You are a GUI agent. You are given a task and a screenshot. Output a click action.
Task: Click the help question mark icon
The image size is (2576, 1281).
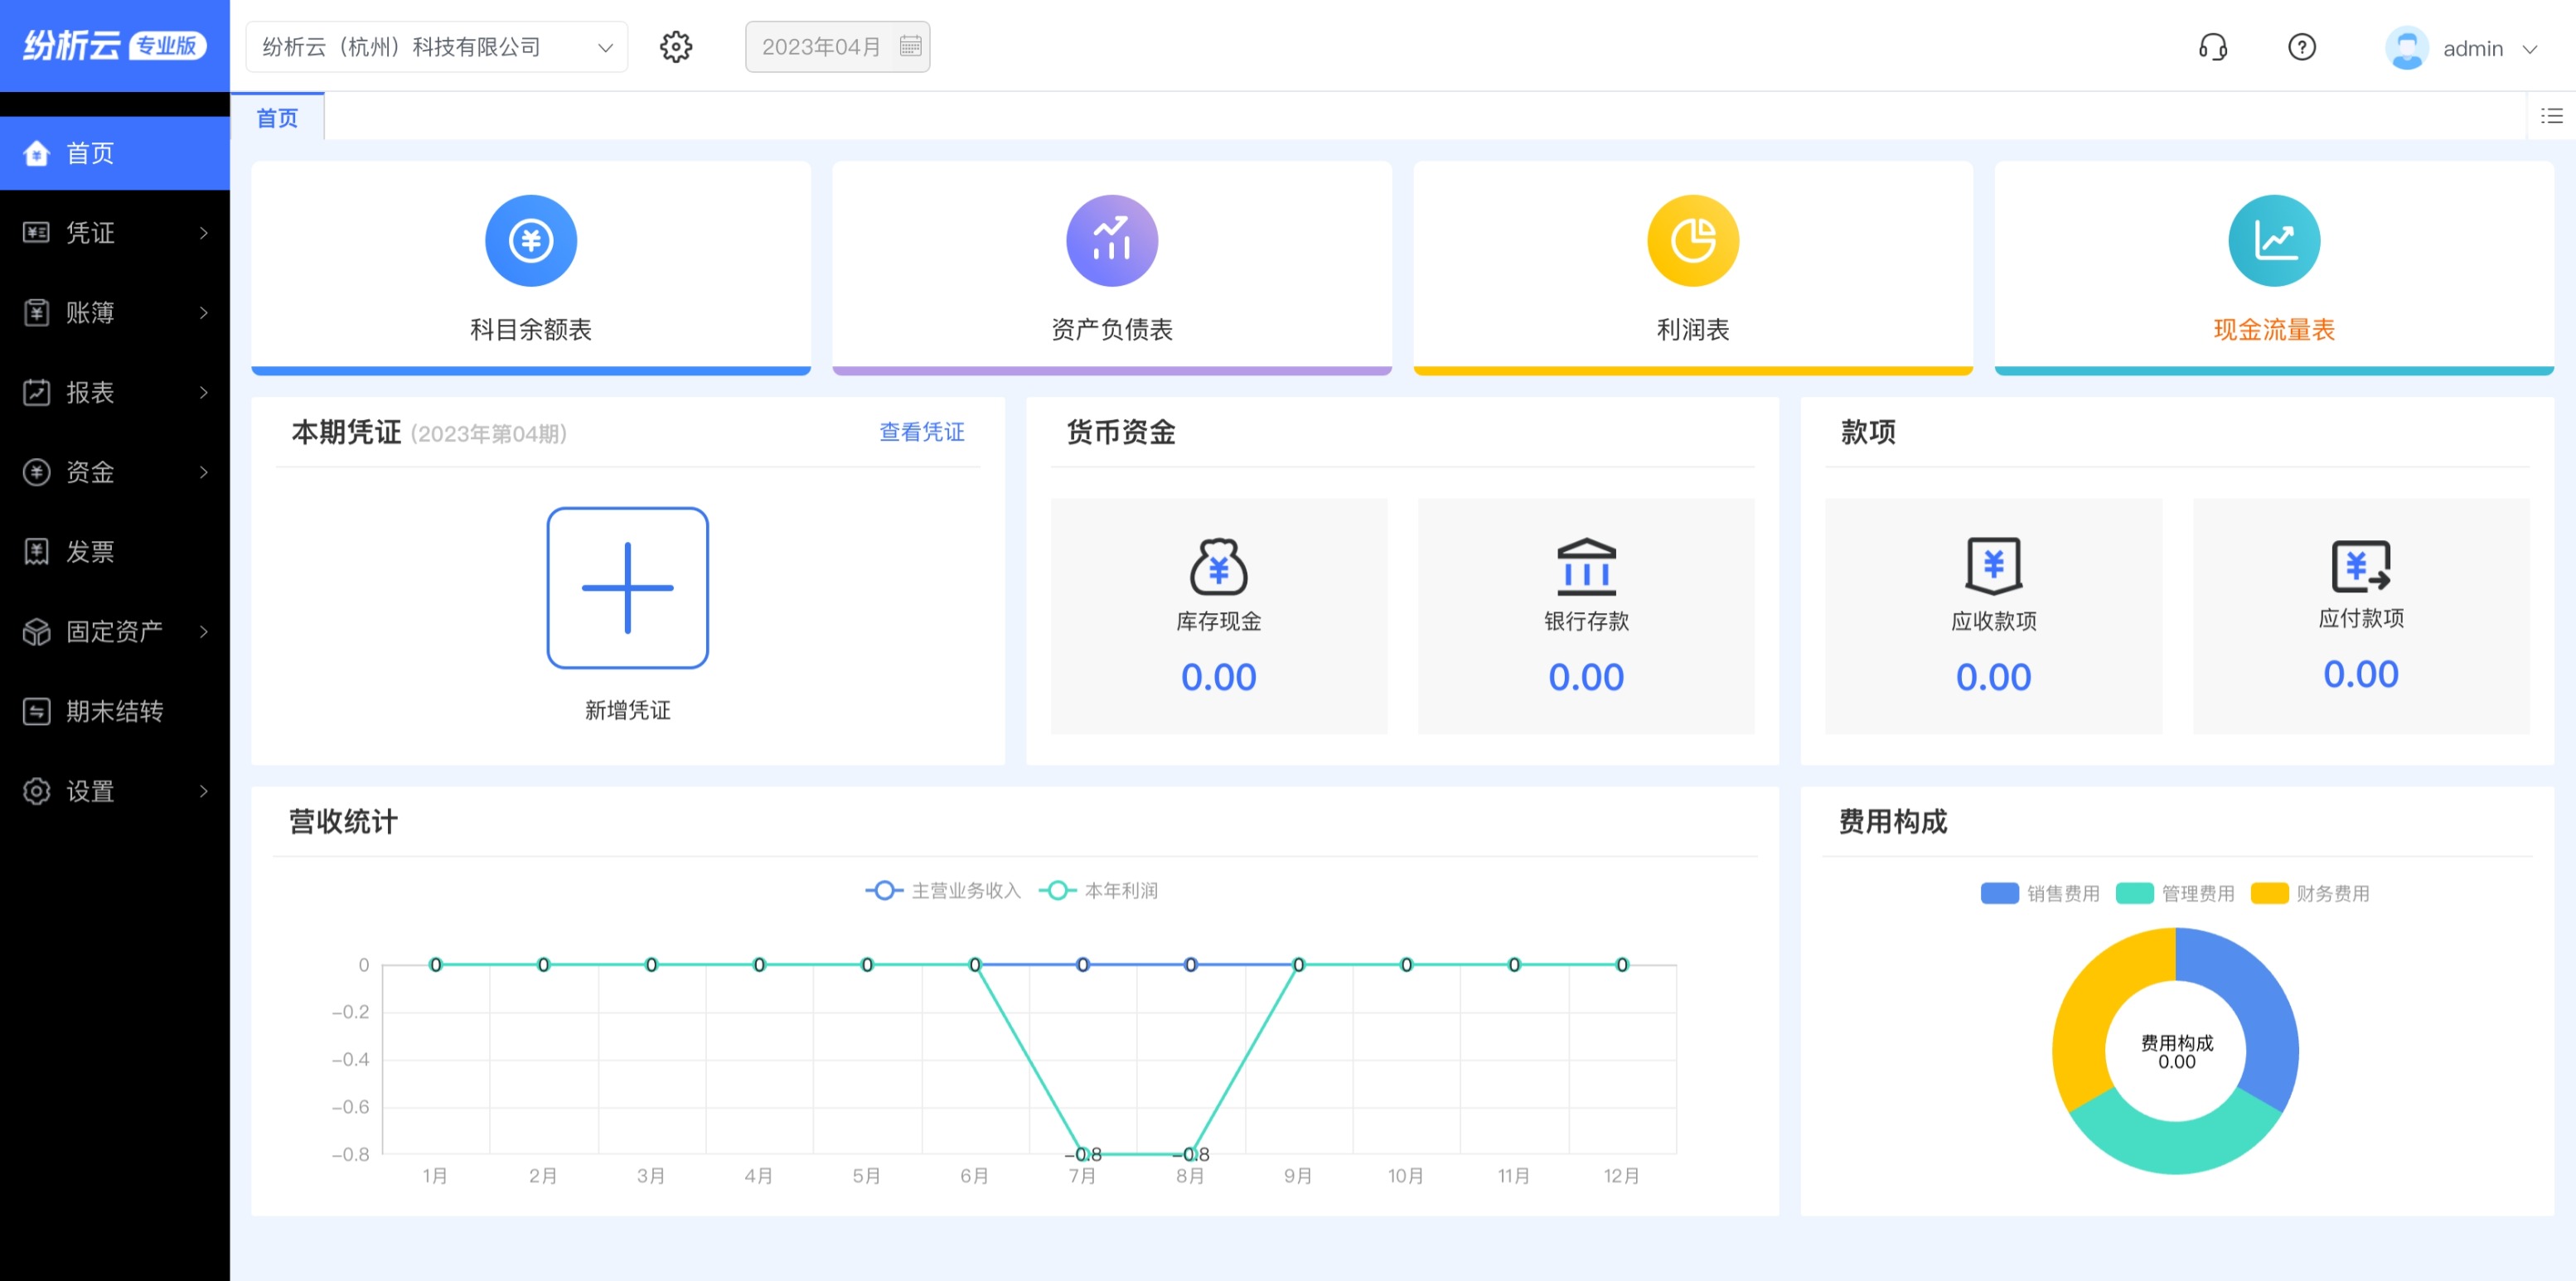click(x=2301, y=47)
